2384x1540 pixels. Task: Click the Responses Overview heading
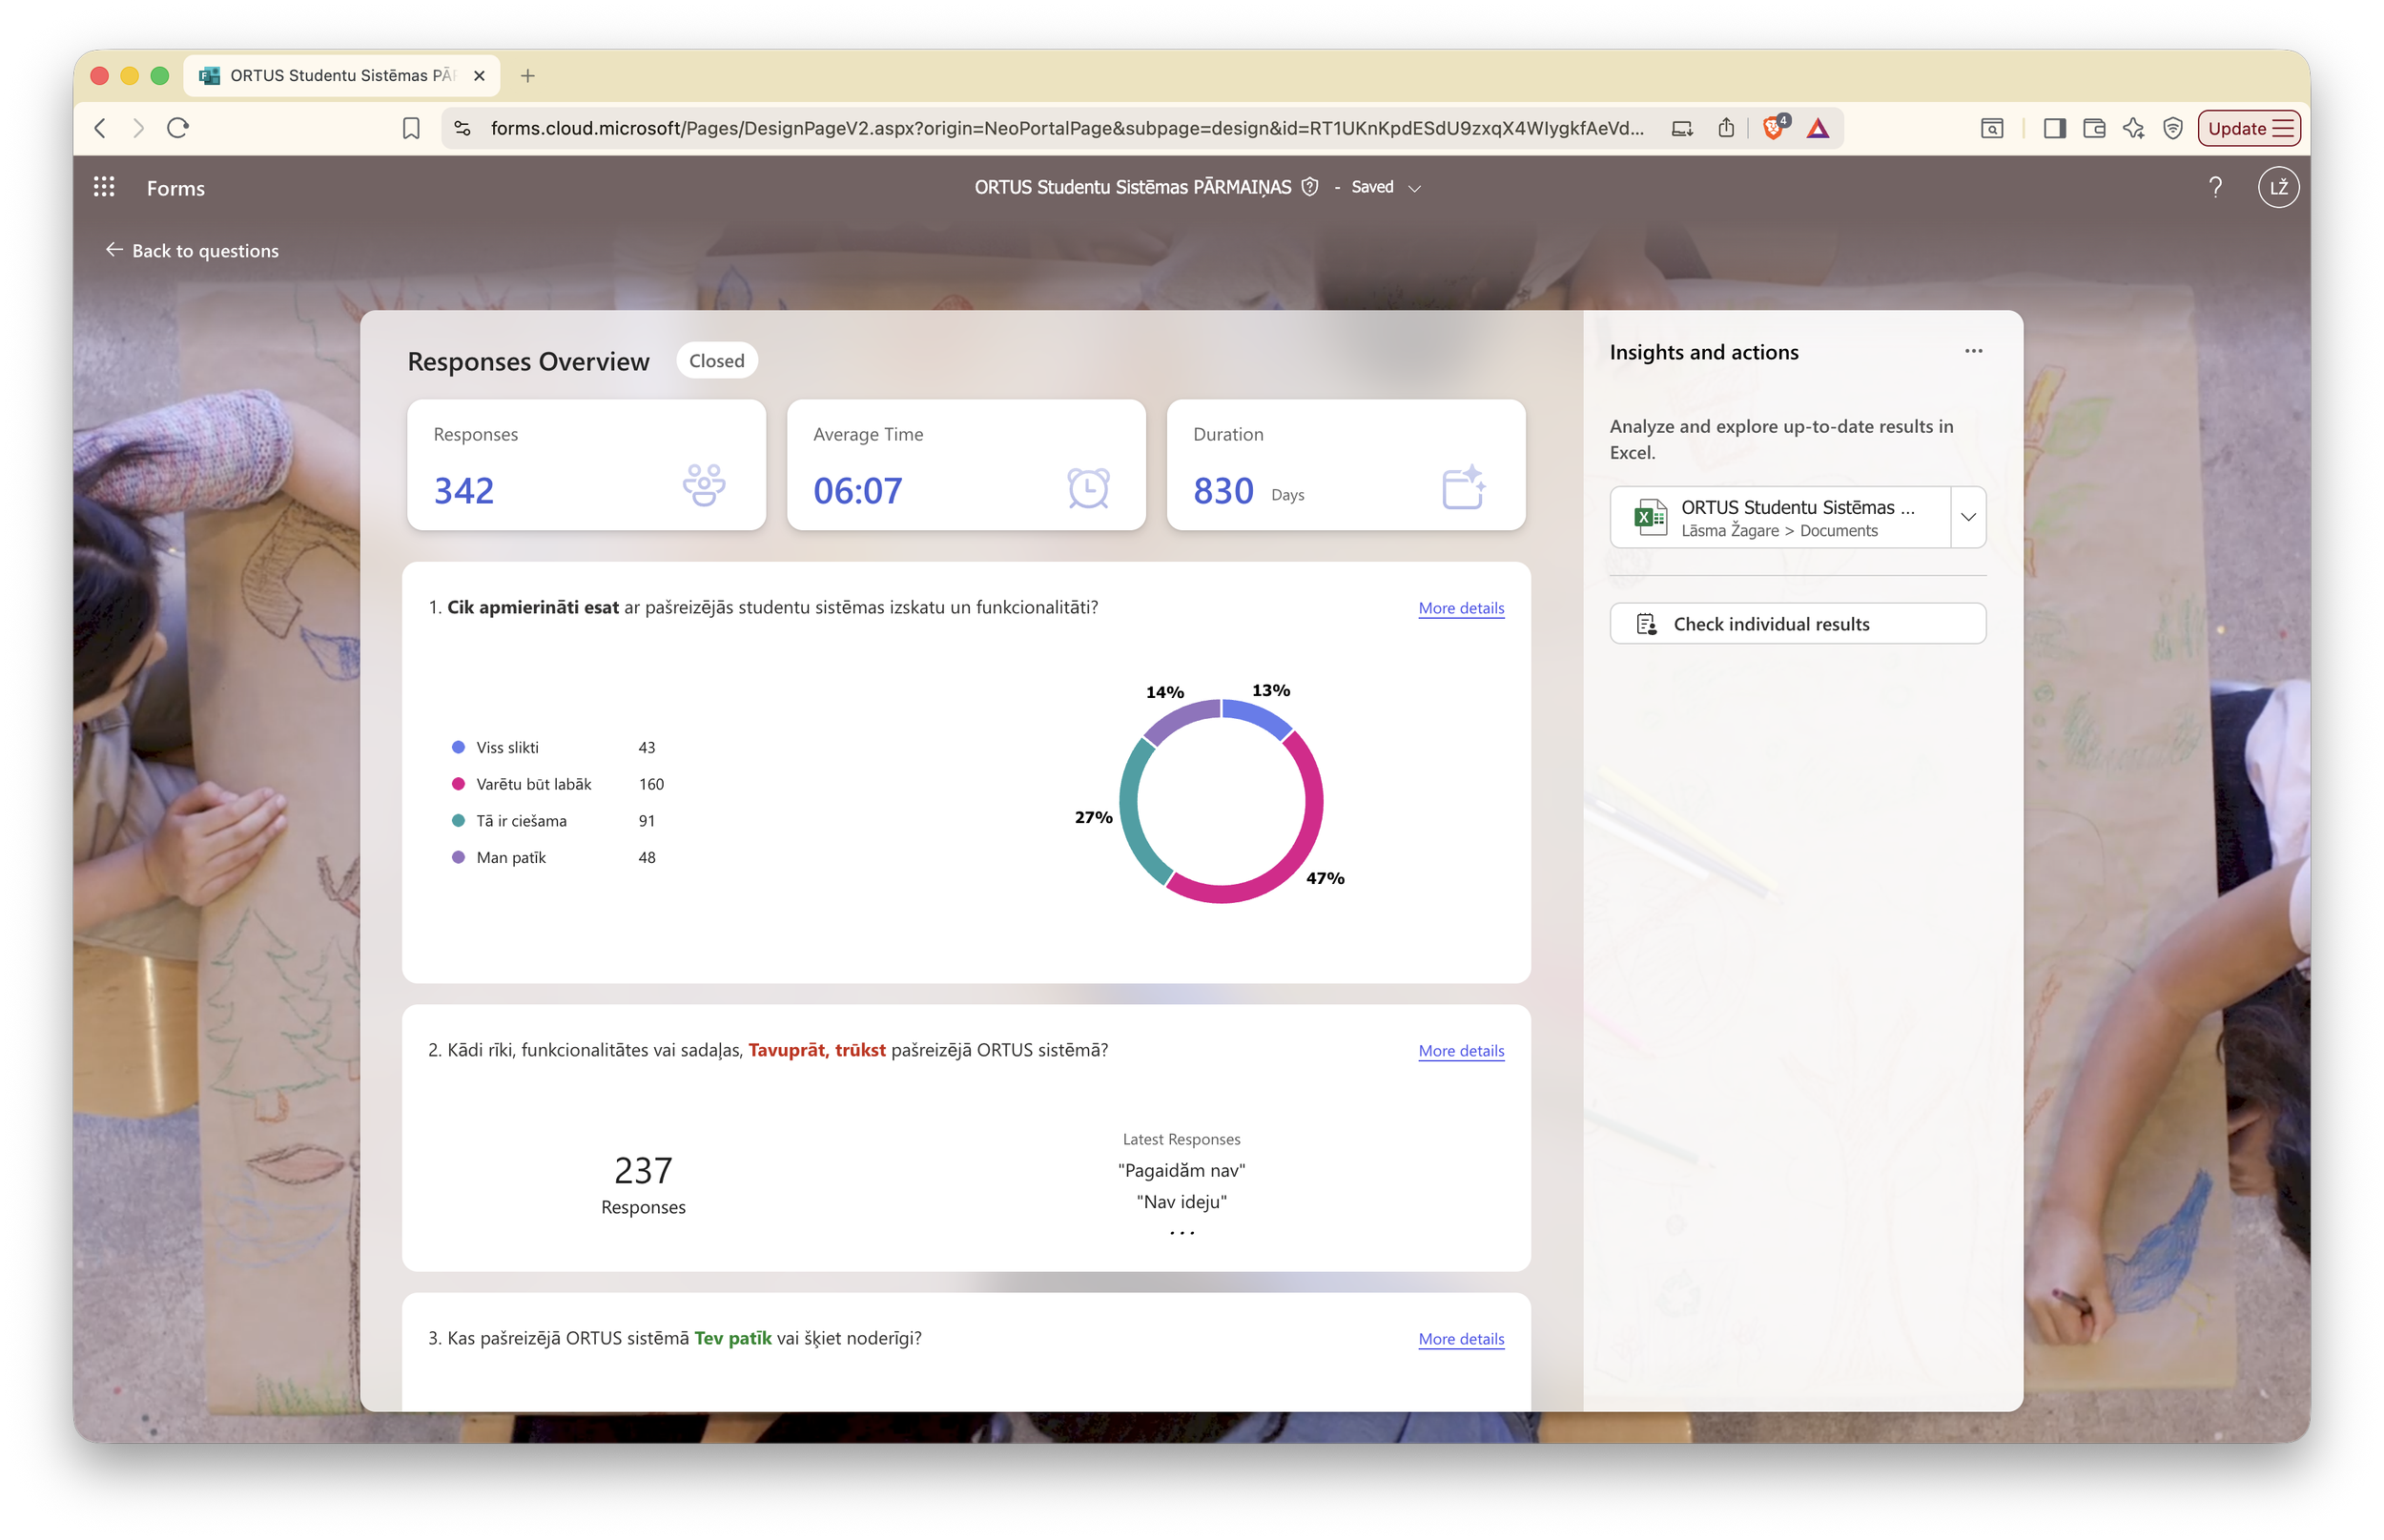tap(528, 361)
